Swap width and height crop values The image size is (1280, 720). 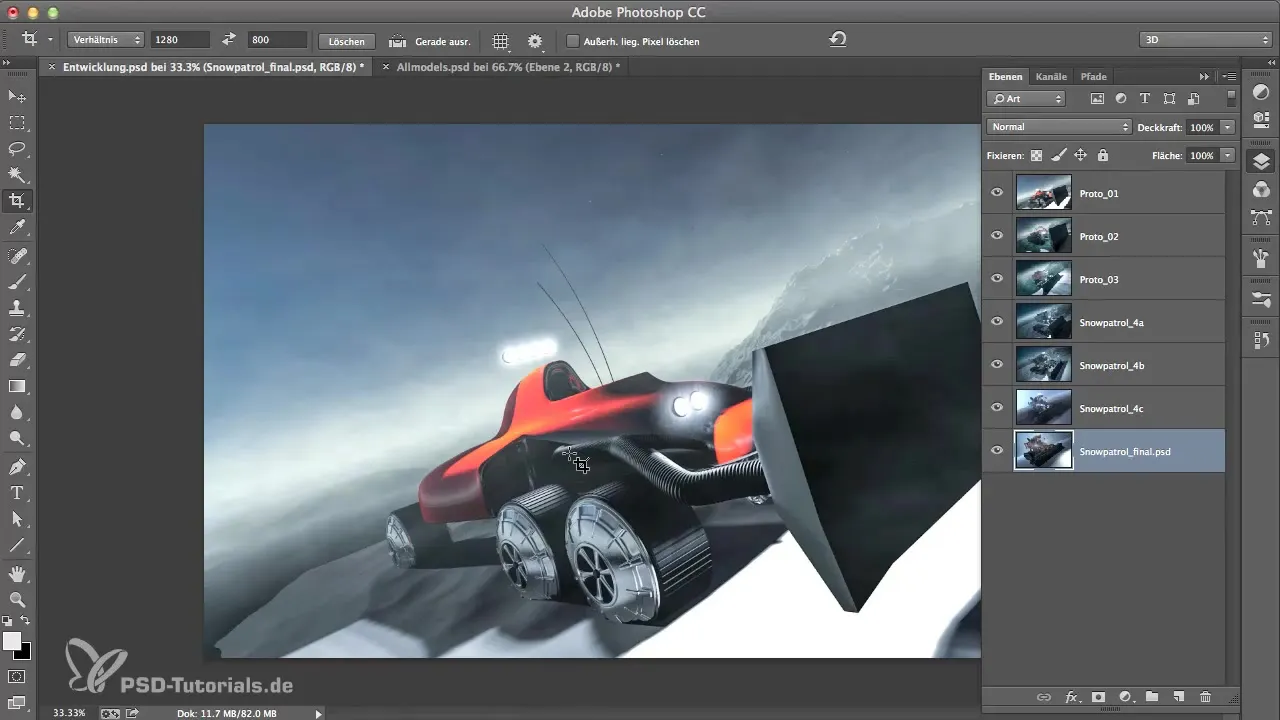click(228, 40)
